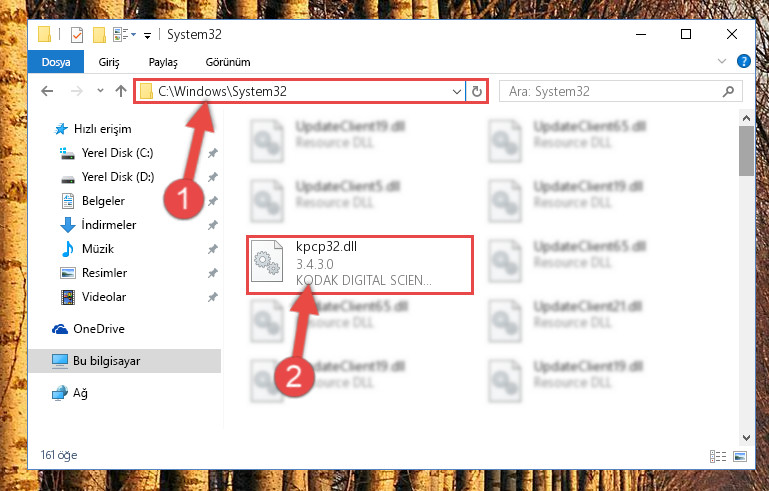Switch to the Görünüm tab
Screen dimensions: 769x491
point(228,62)
